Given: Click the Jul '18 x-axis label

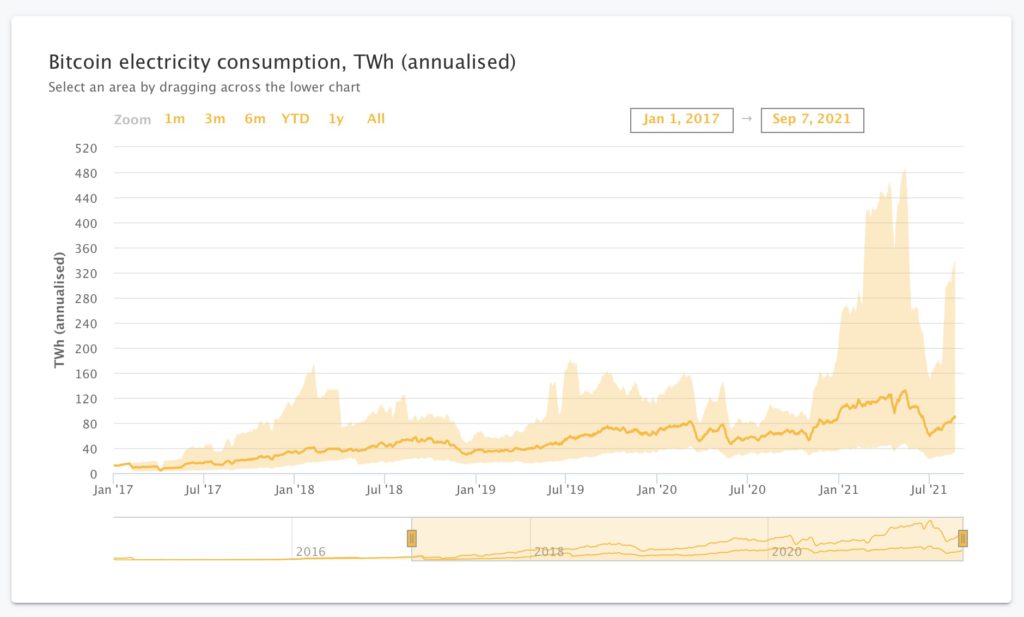Looking at the screenshot, I should [x=384, y=490].
